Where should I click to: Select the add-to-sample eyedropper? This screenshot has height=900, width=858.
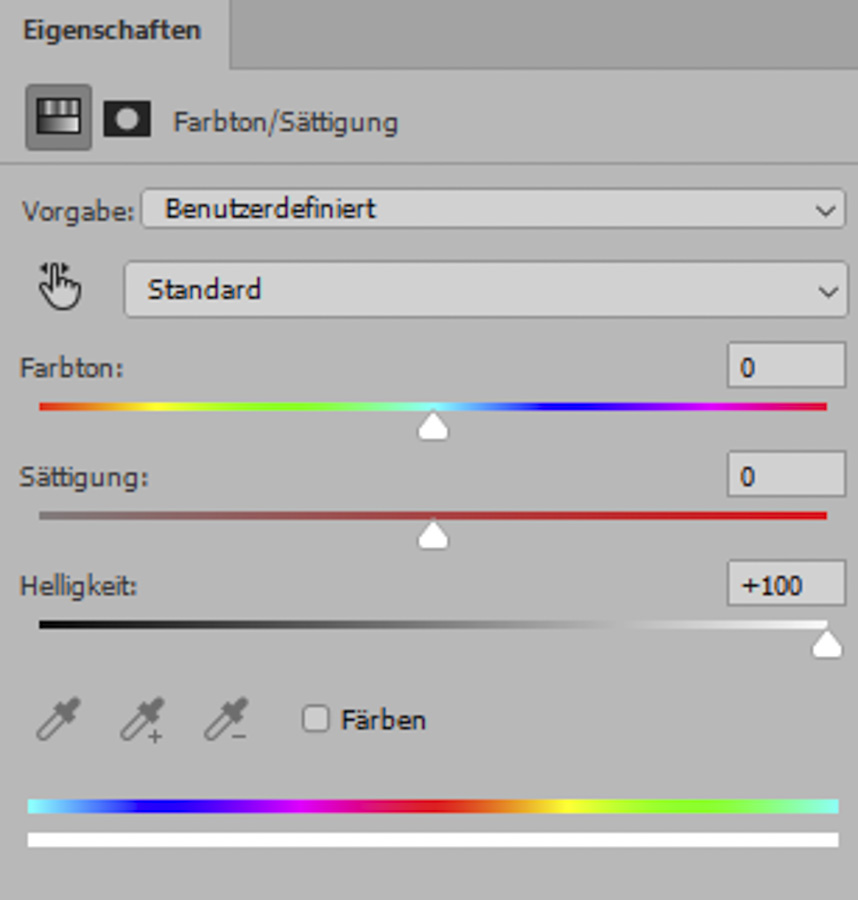click(141, 720)
